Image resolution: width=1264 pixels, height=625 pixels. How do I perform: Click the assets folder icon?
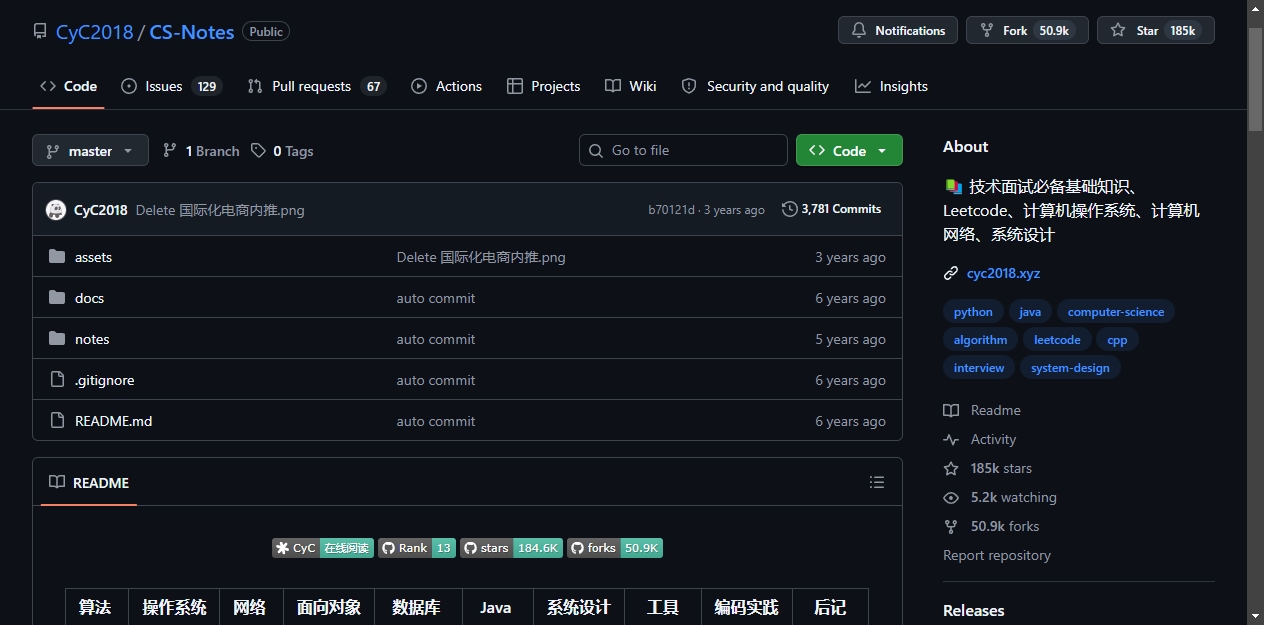[57, 257]
